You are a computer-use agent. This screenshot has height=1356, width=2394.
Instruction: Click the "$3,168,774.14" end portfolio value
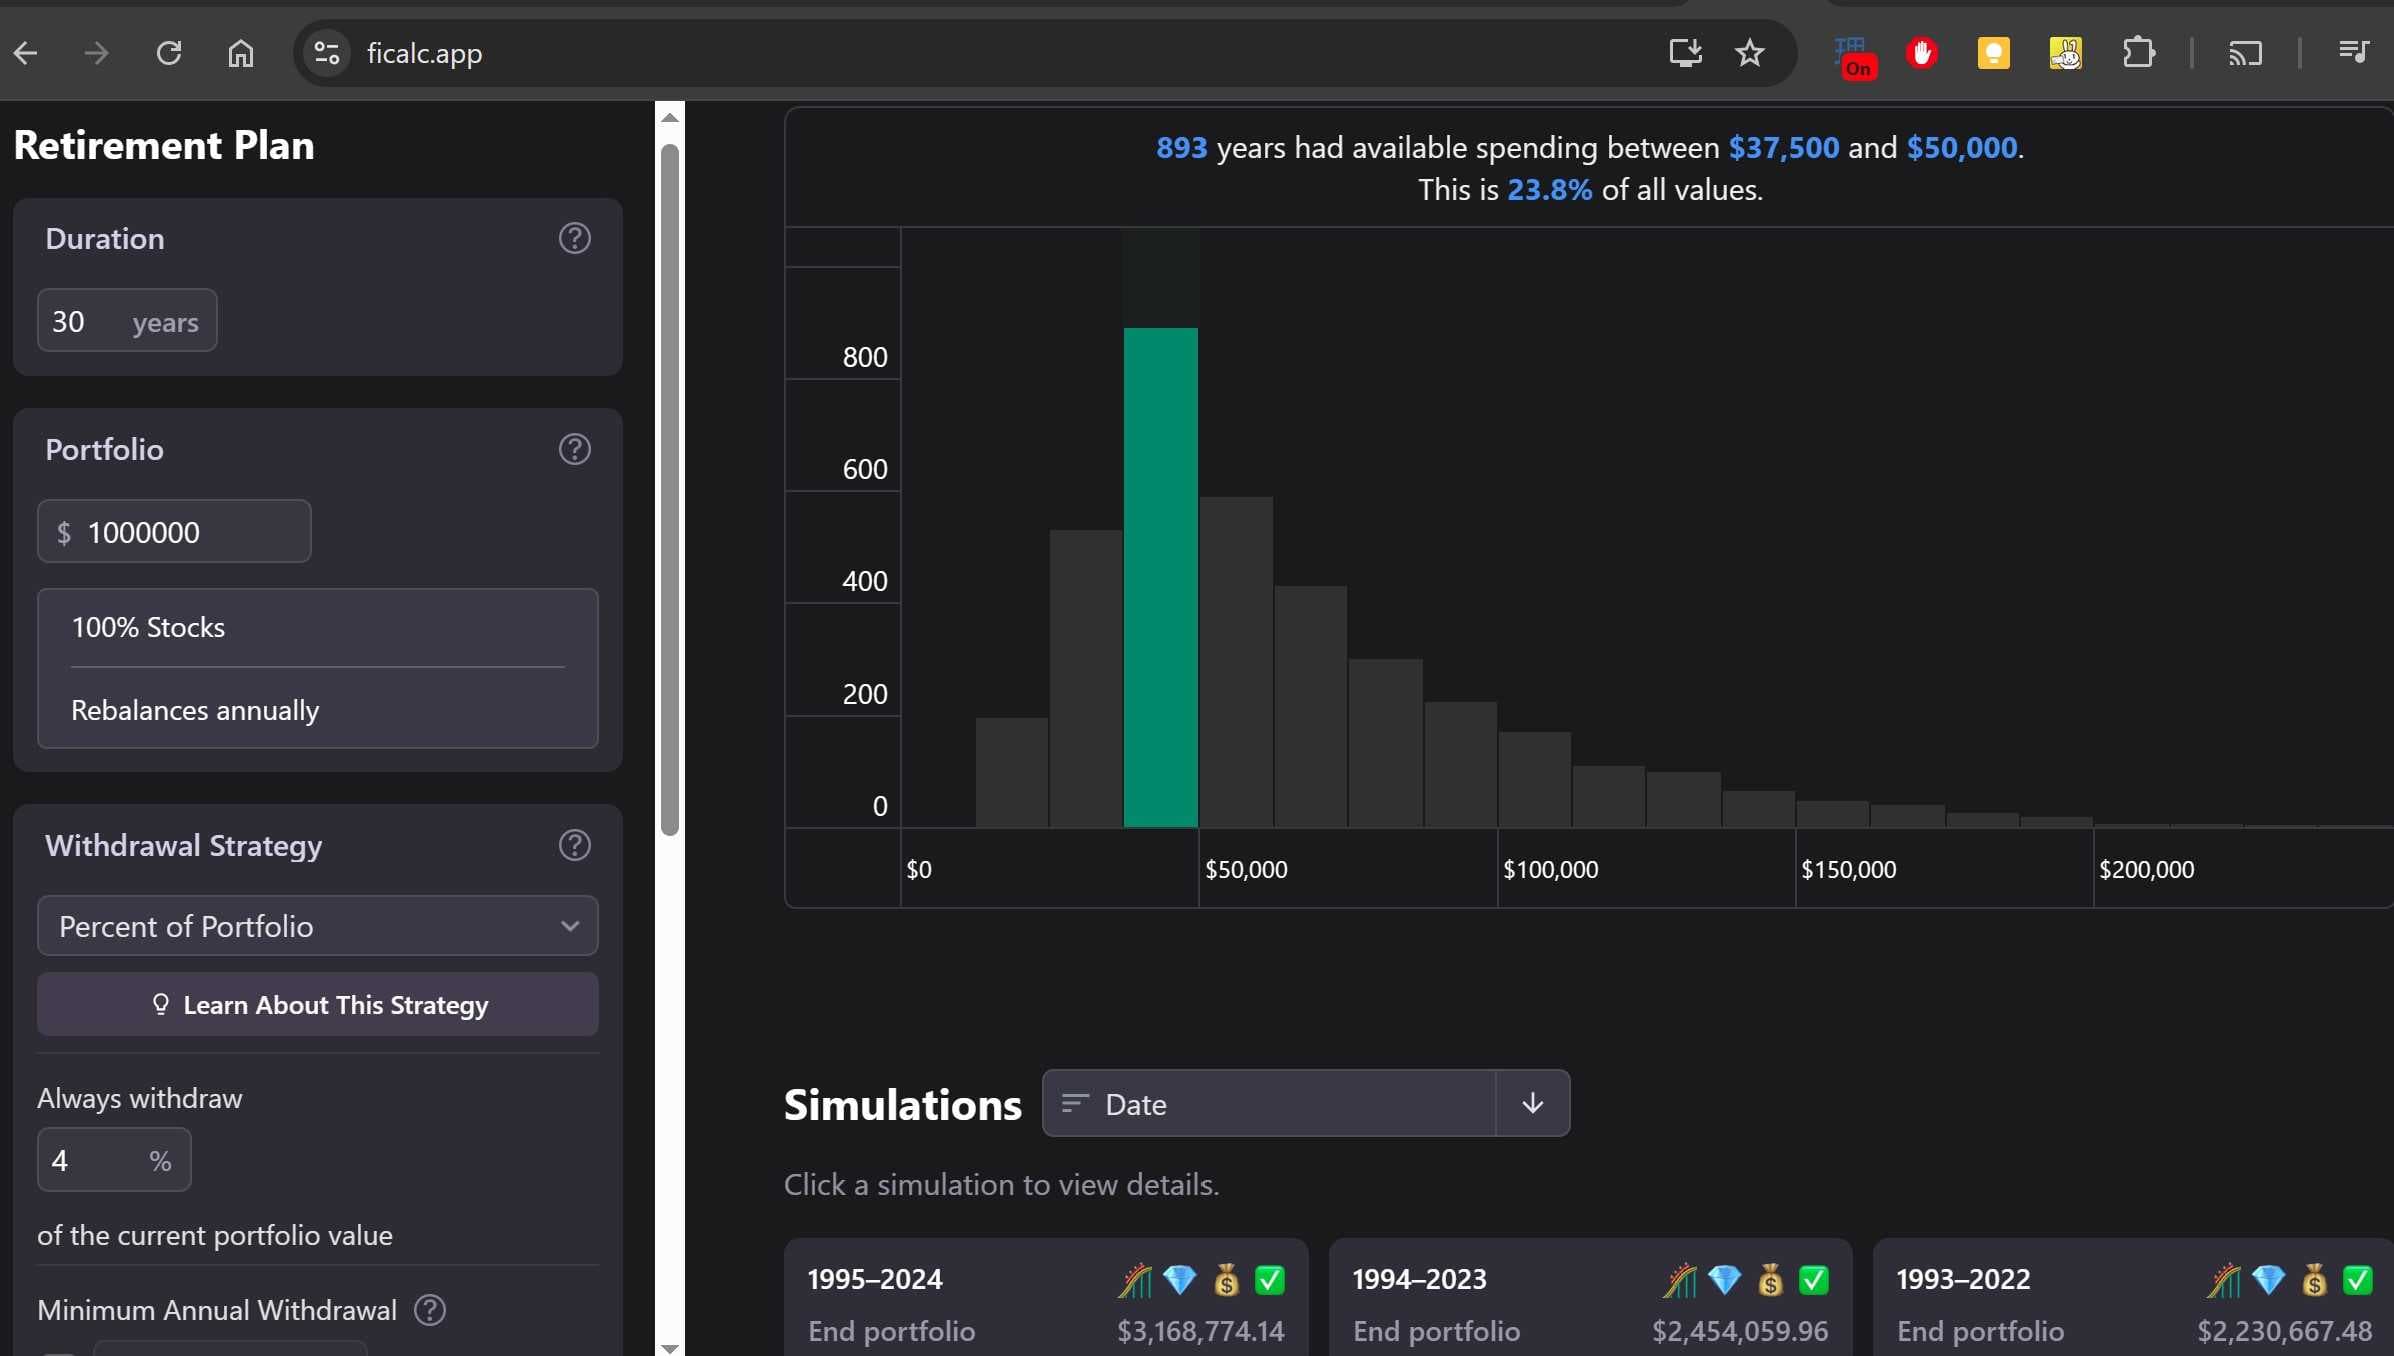[x=1201, y=1331]
